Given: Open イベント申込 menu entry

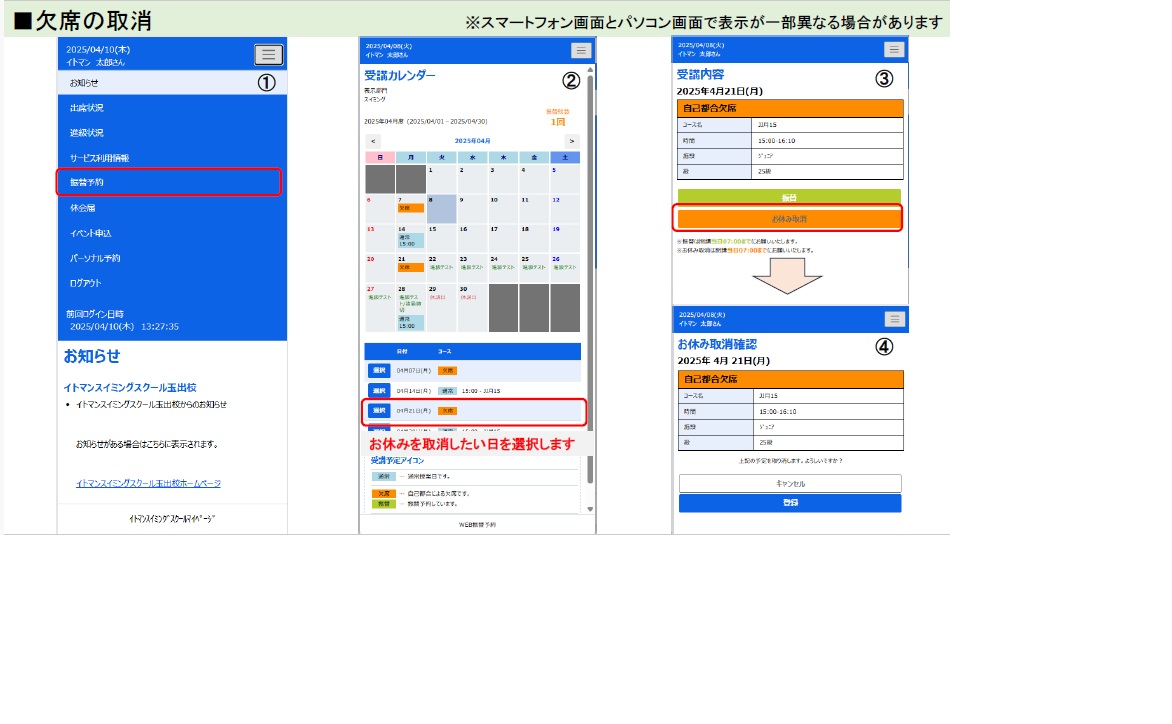Looking at the screenshot, I should pos(91,233).
